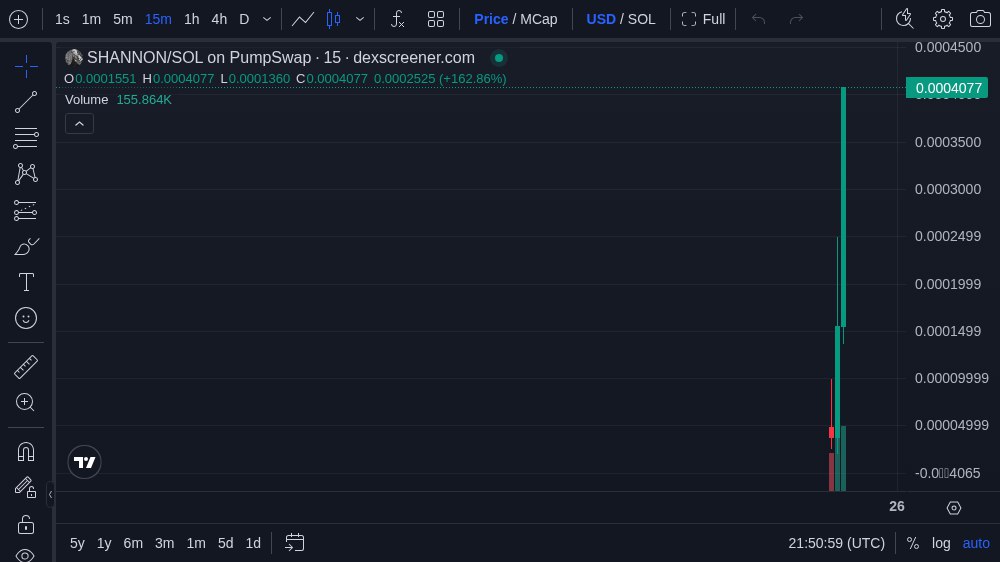
Task: Pick the ruler measure tool
Action: coord(26,367)
